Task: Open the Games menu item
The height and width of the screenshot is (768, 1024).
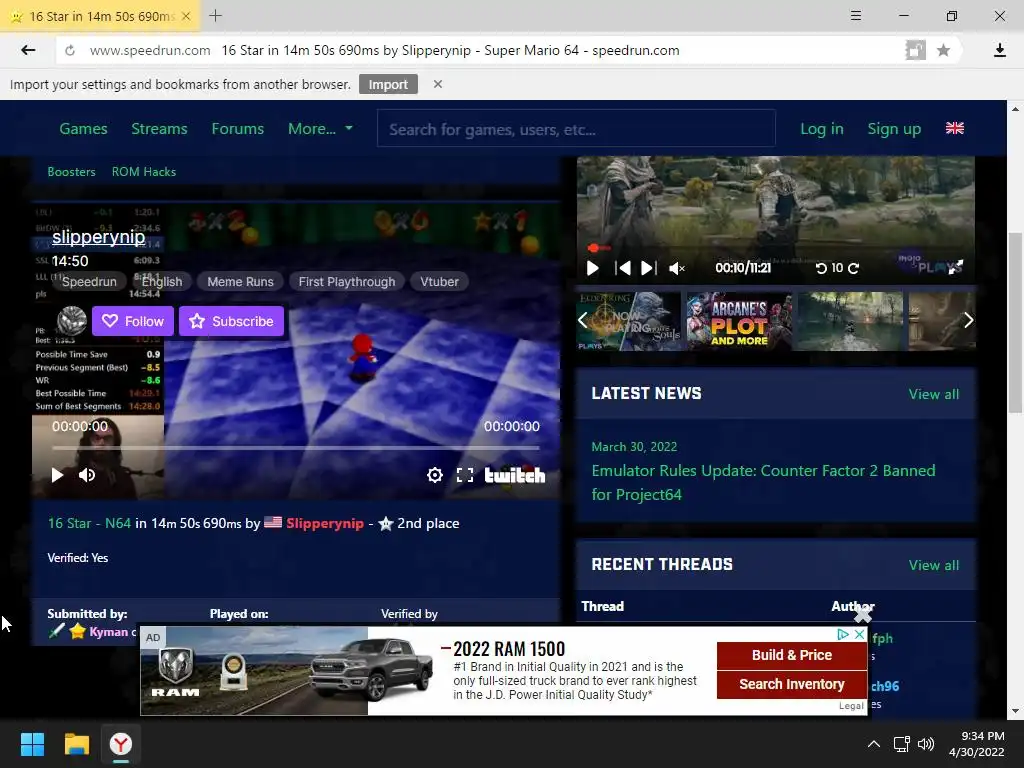Action: [x=83, y=129]
